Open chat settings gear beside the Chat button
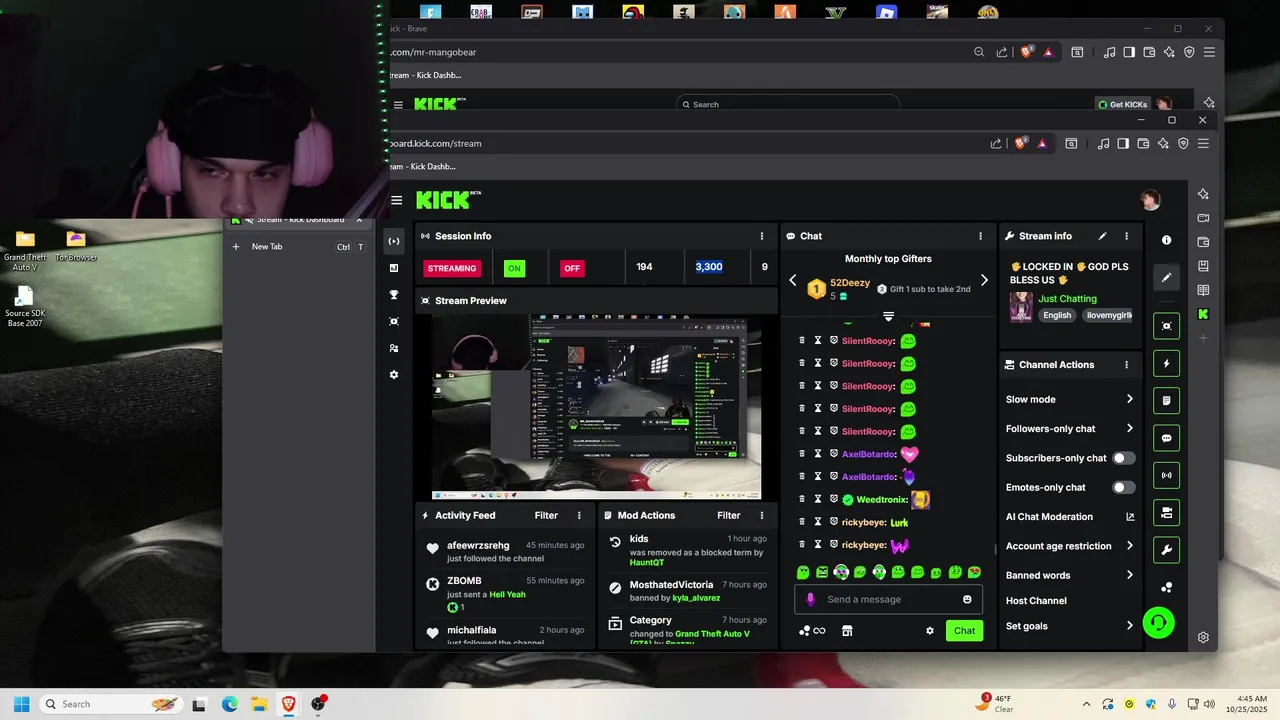The width and height of the screenshot is (1280, 720). 930,631
